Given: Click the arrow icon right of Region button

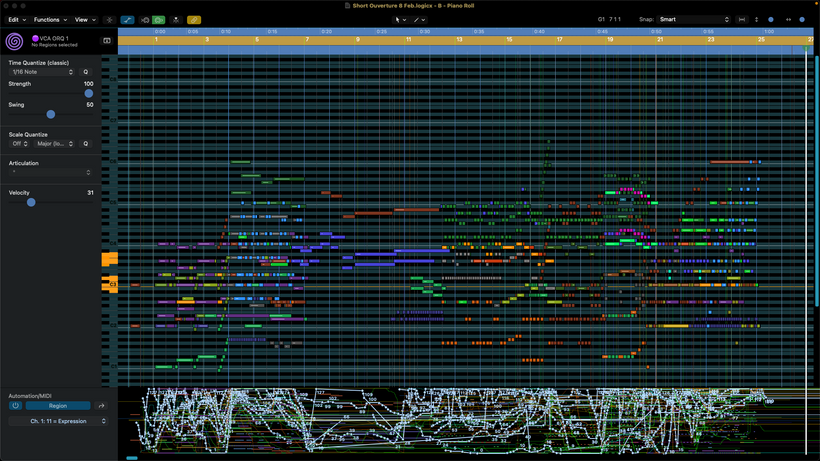Looking at the screenshot, I should point(101,406).
